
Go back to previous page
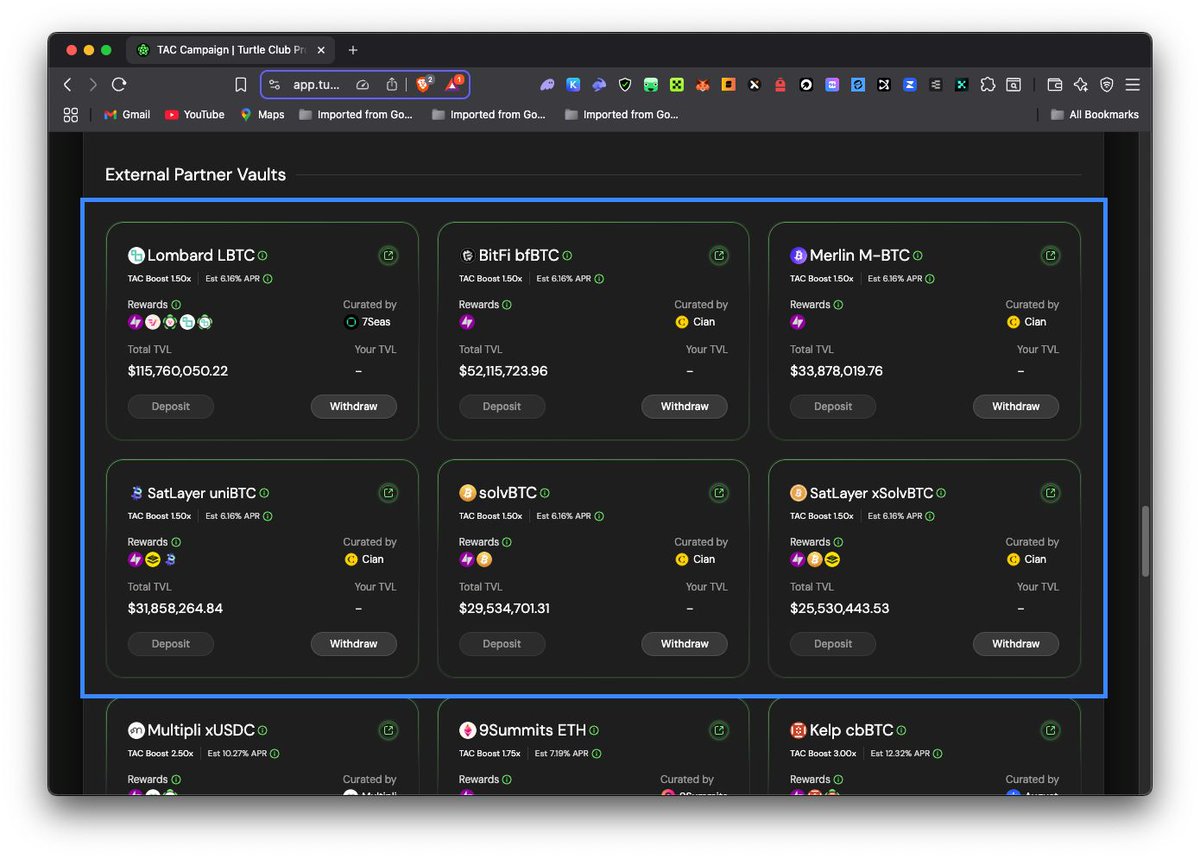point(68,85)
